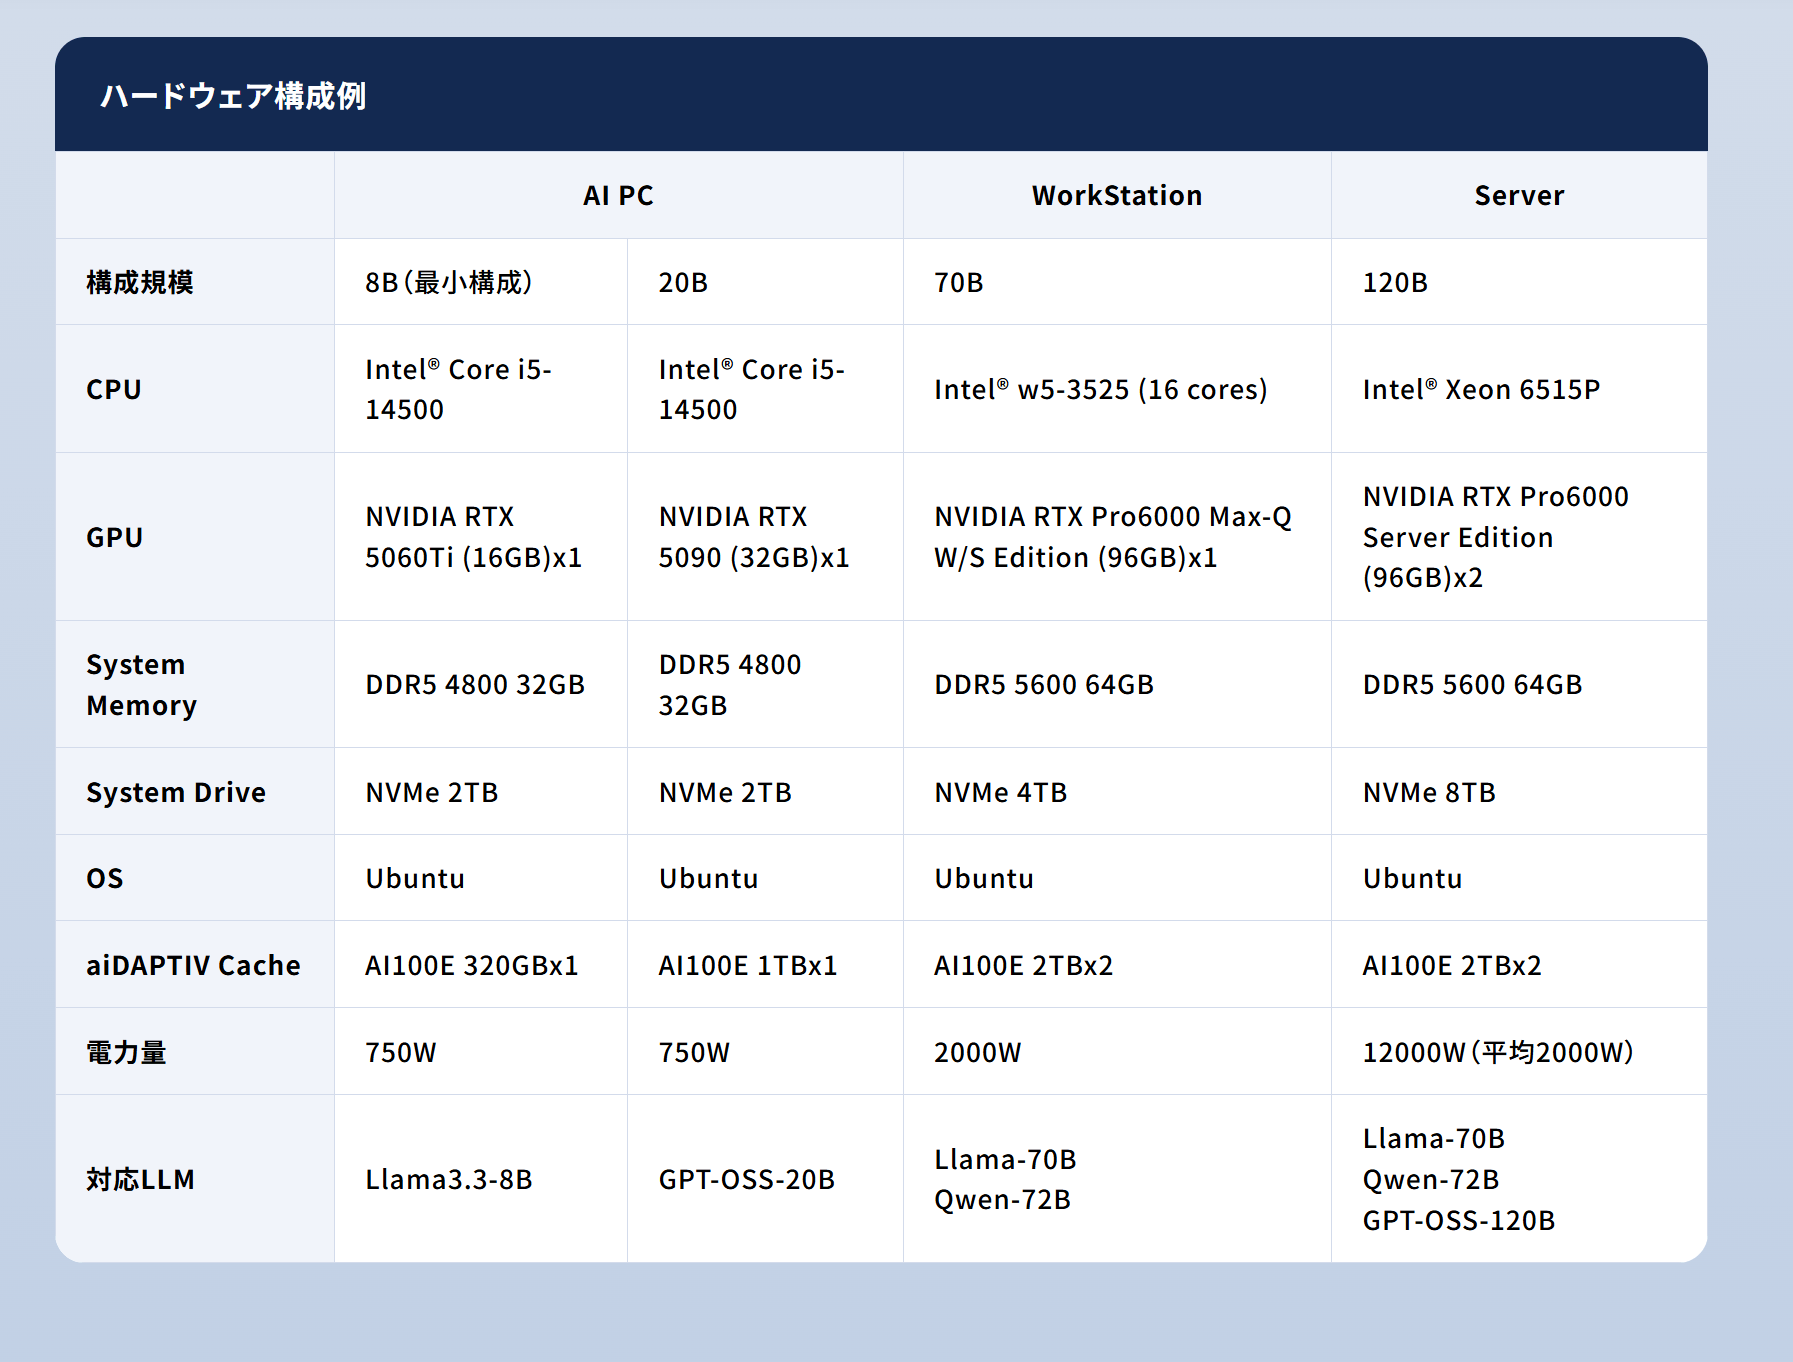Select the WorkStation column header

pyautogui.click(x=1117, y=195)
